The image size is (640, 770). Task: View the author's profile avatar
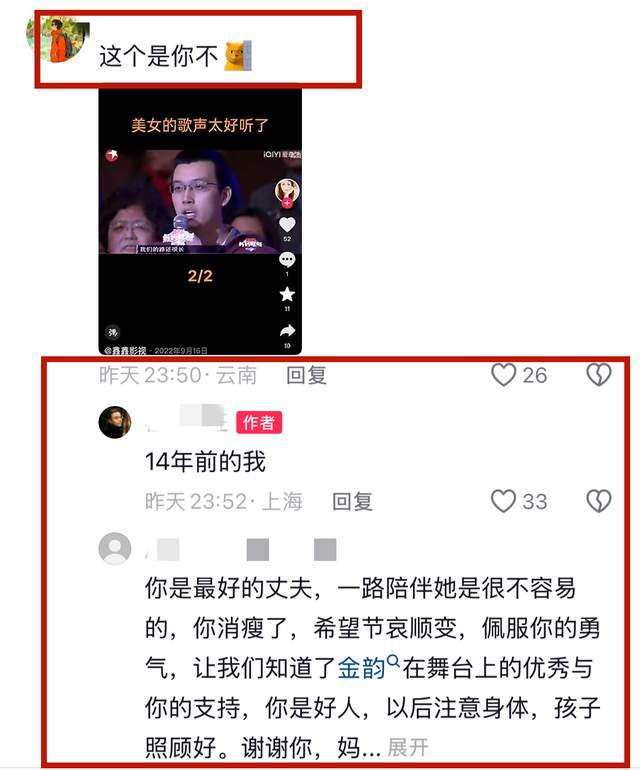(115, 422)
